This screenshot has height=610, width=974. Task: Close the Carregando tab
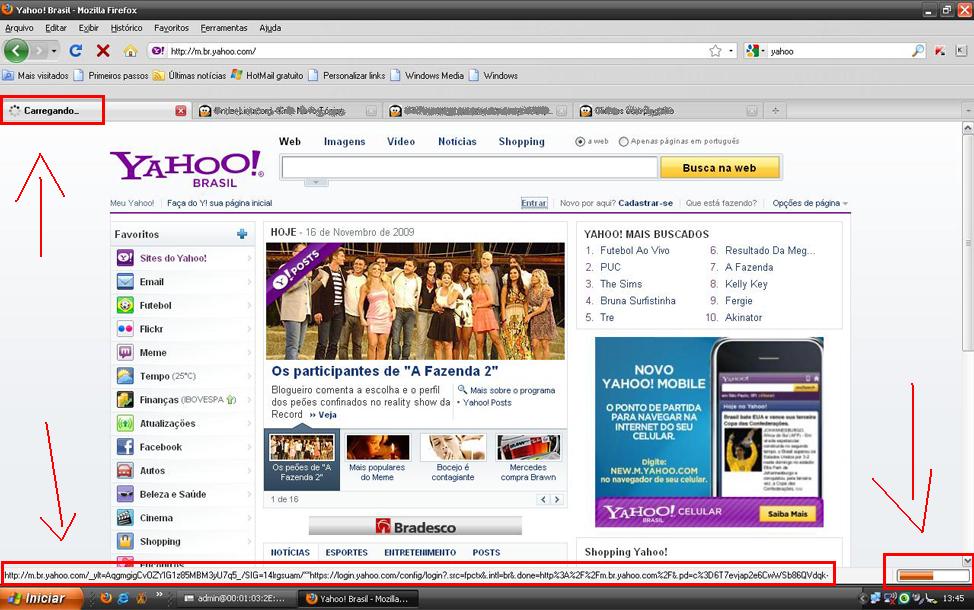pyautogui.click(x=181, y=111)
